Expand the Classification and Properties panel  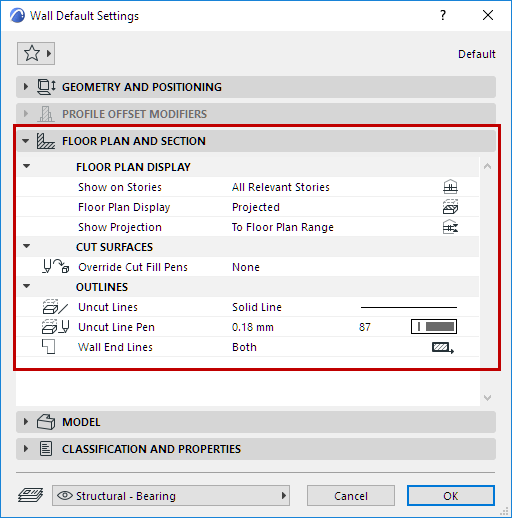click(x=25, y=449)
